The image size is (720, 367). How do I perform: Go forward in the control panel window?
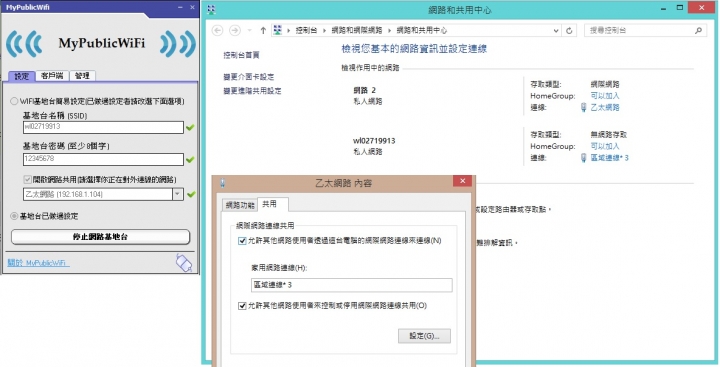click(235, 30)
